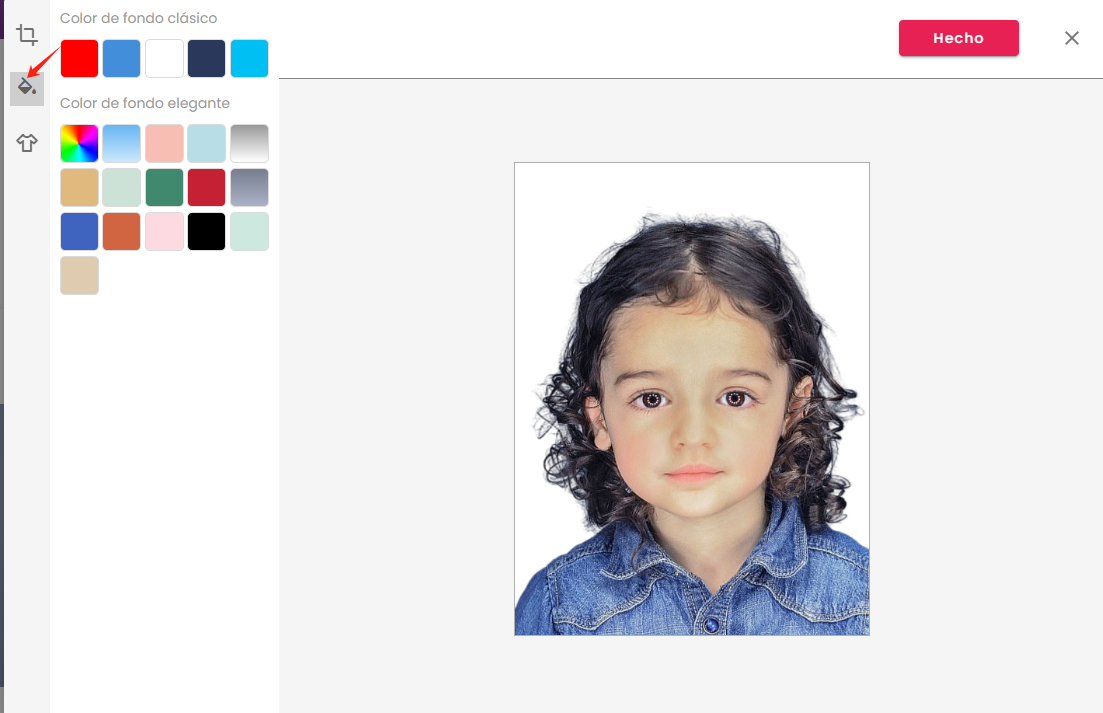Open the clothing t-shirt tool
Screen dimensions: 1103x713
[x=27, y=143]
